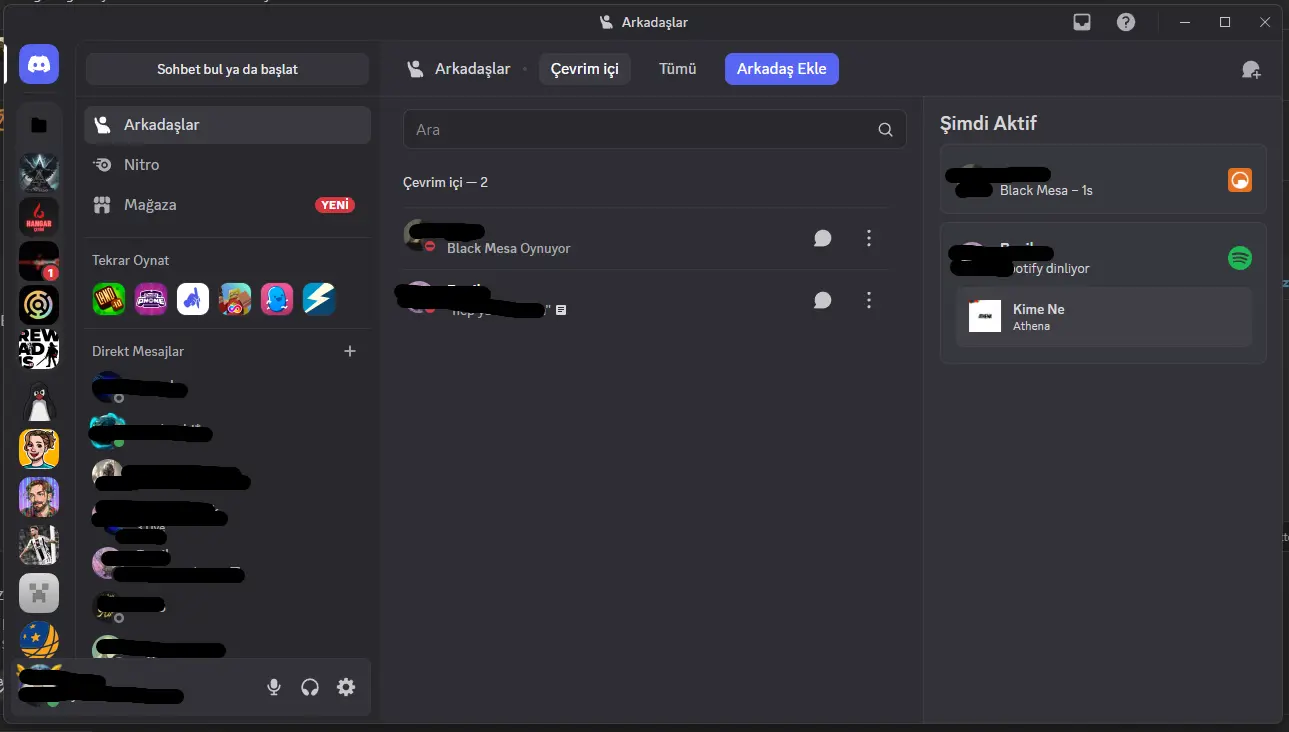Viewport: 1289px width, 732px height.
Task: Open the blue globe with stars server
Action: [39, 640]
